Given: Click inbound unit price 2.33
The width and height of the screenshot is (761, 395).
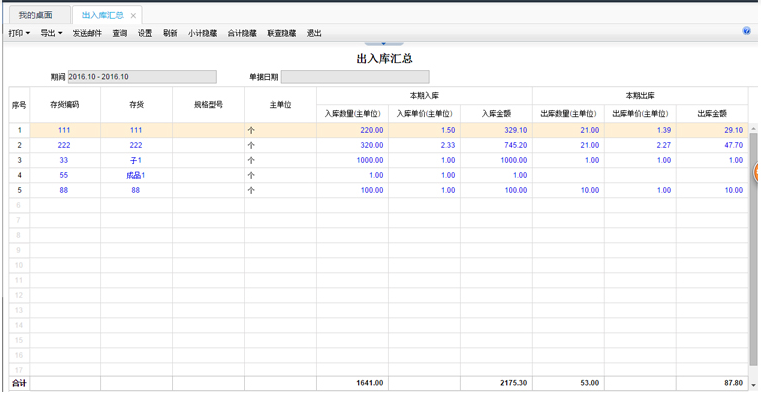Looking at the screenshot, I should [x=448, y=145].
